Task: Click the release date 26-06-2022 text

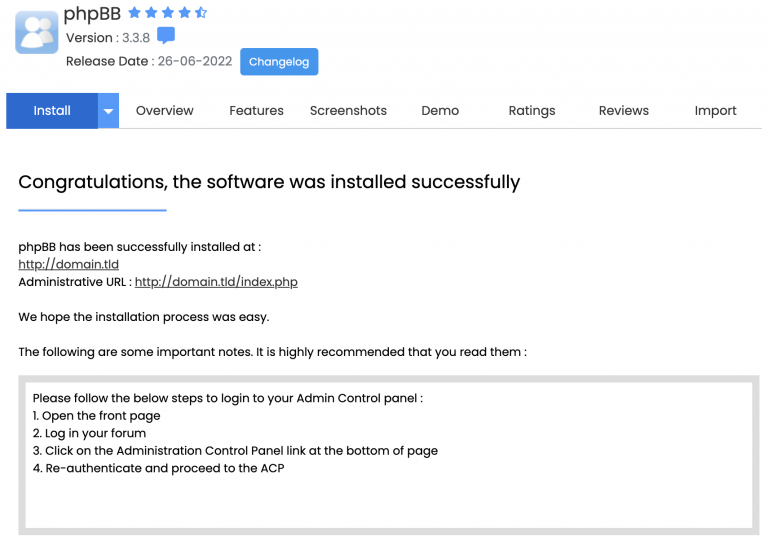Action: pos(195,61)
